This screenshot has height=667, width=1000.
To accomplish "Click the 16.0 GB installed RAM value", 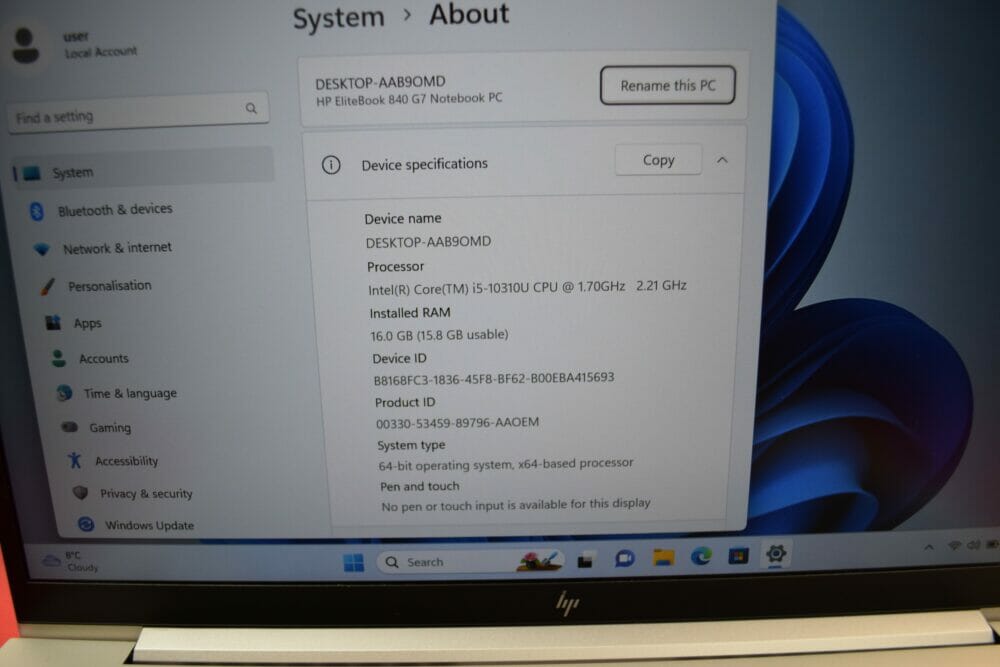I will click(x=439, y=335).
